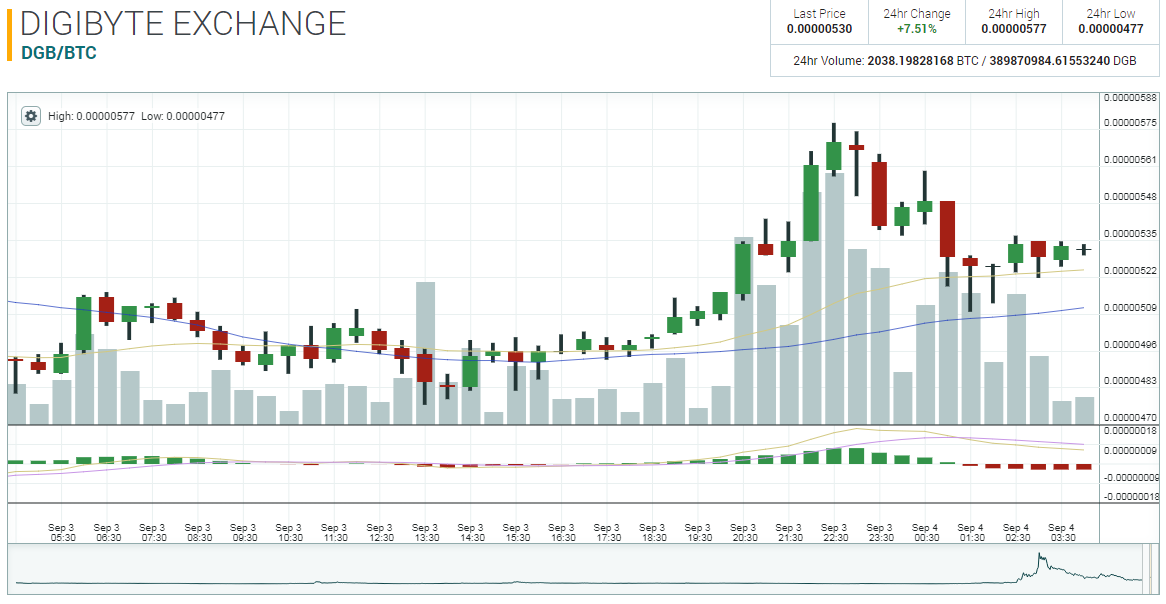This screenshot has width=1166, height=604.
Task: Click the chart High/Low readout text
Action: (136, 116)
